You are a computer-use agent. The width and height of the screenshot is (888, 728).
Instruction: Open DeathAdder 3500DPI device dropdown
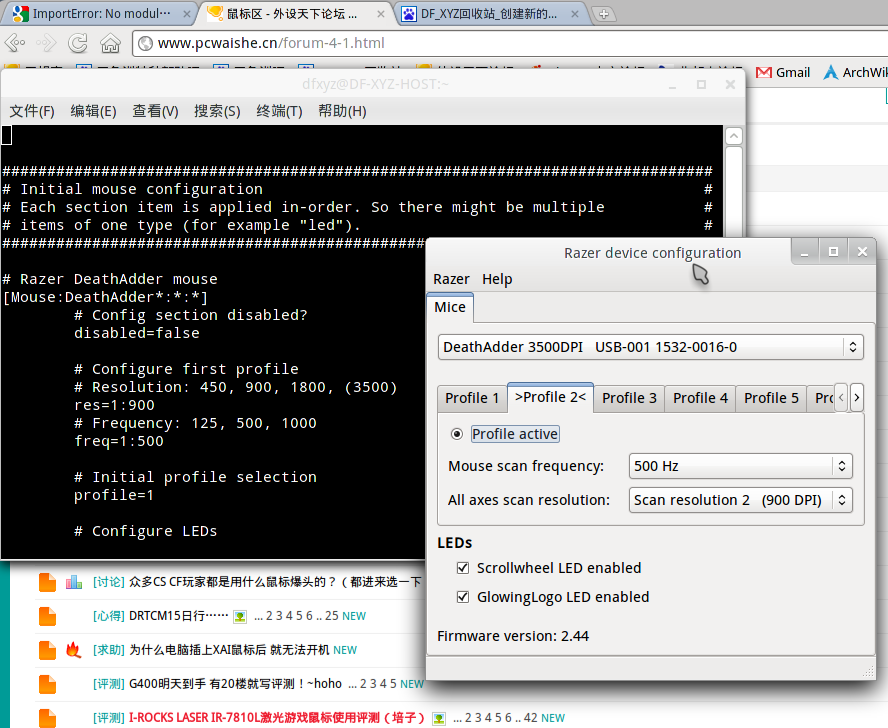651,347
